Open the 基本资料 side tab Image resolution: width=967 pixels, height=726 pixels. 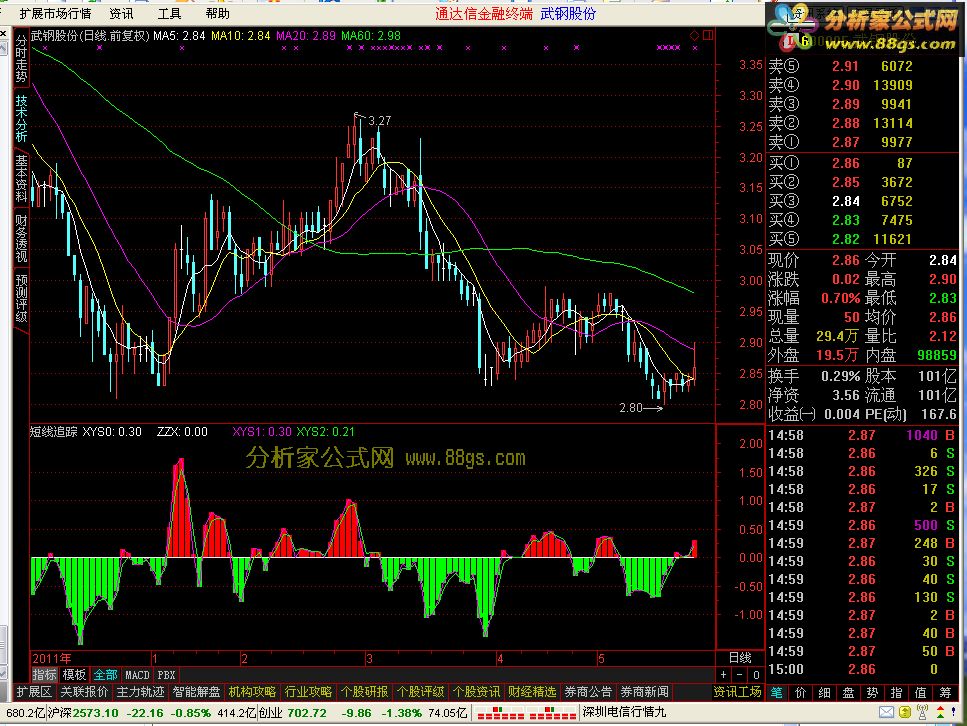(21, 178)
